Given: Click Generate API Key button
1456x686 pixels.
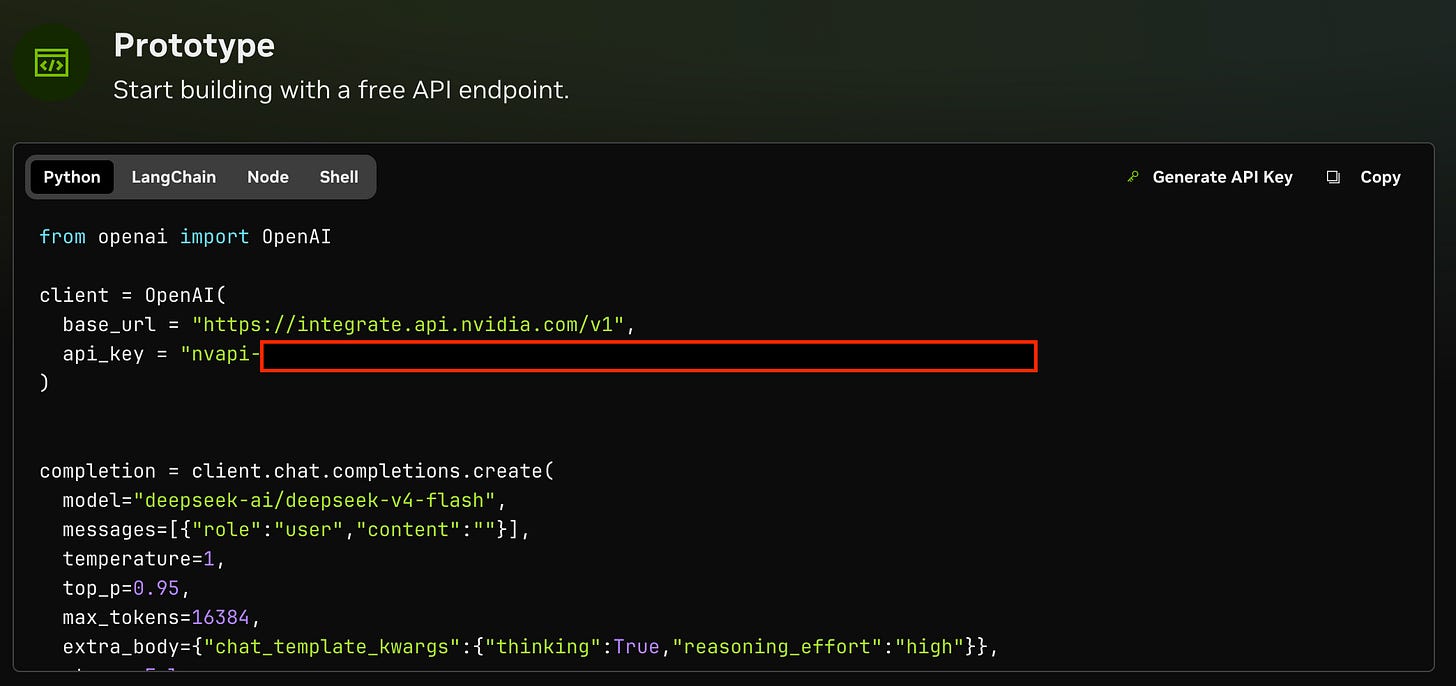Looking at the screenshot, I should (x=1210, y=177).
